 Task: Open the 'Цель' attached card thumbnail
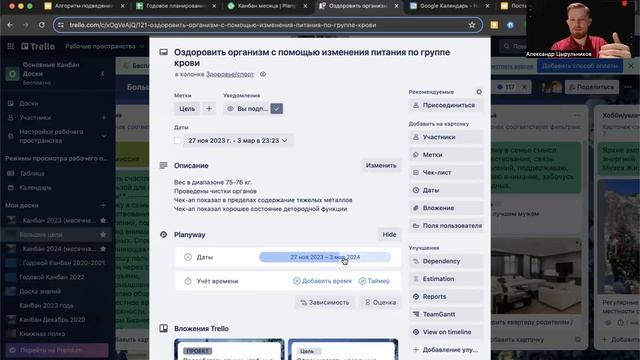click(343, 349)
